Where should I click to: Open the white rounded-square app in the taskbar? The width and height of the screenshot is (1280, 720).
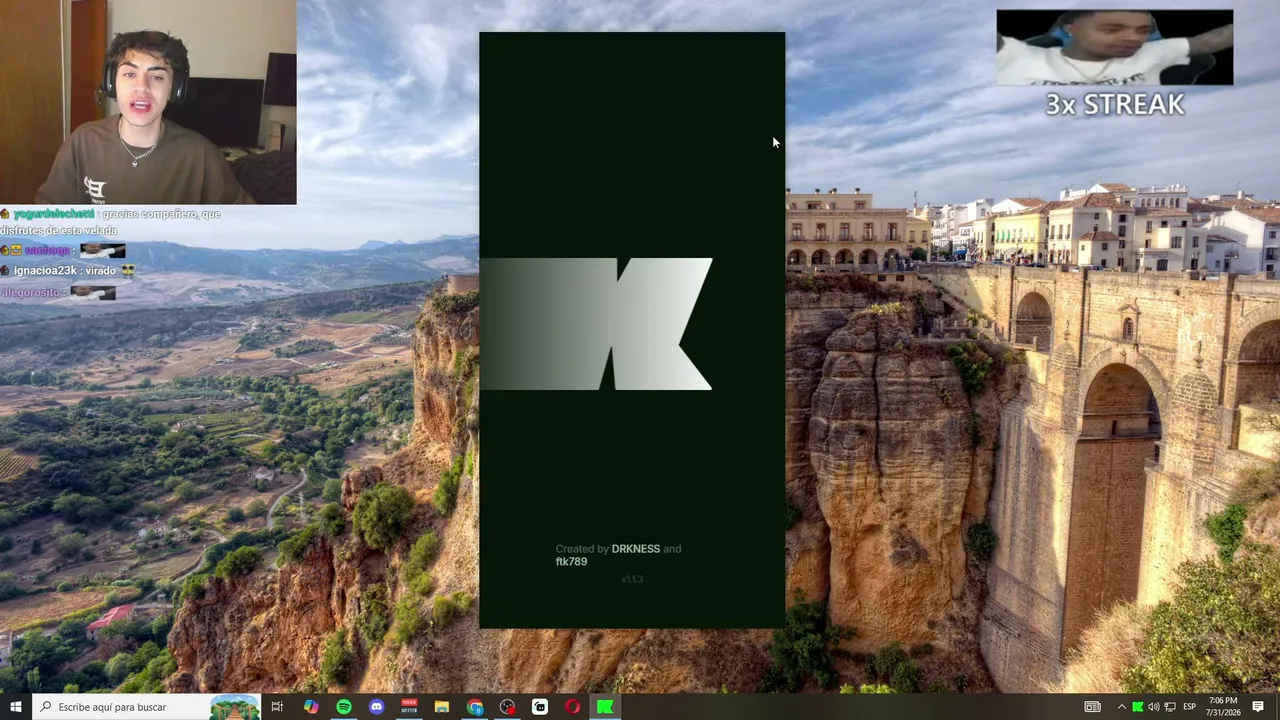[x=540, y=707]
